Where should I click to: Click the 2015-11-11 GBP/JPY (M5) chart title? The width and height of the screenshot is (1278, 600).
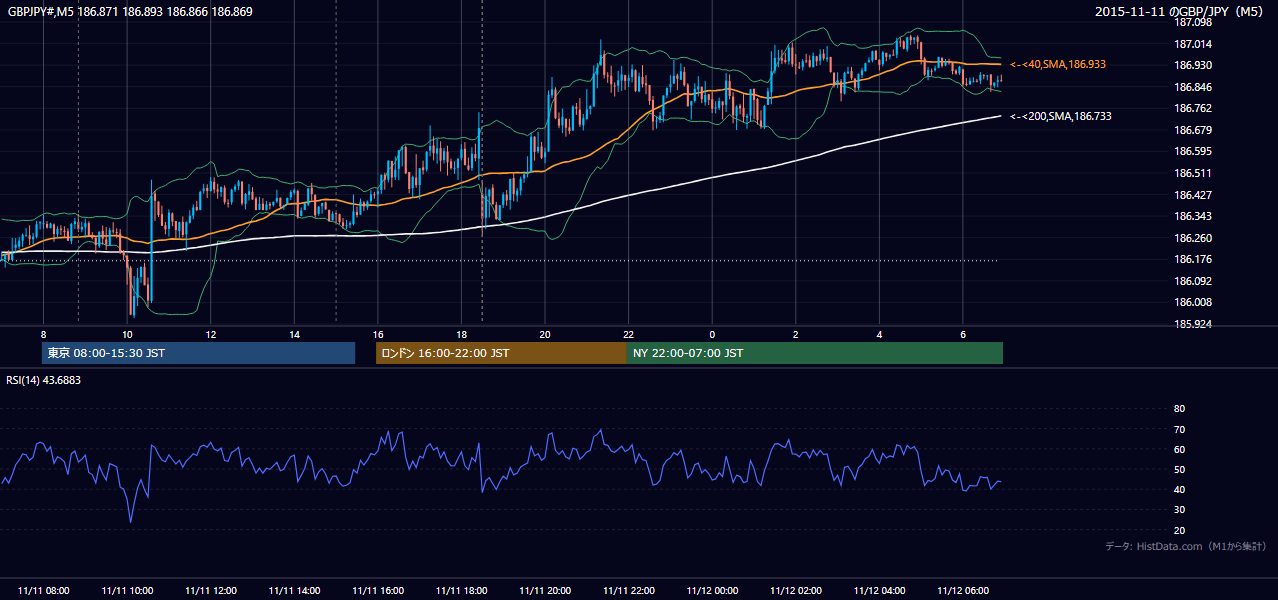coord(1180,12)
